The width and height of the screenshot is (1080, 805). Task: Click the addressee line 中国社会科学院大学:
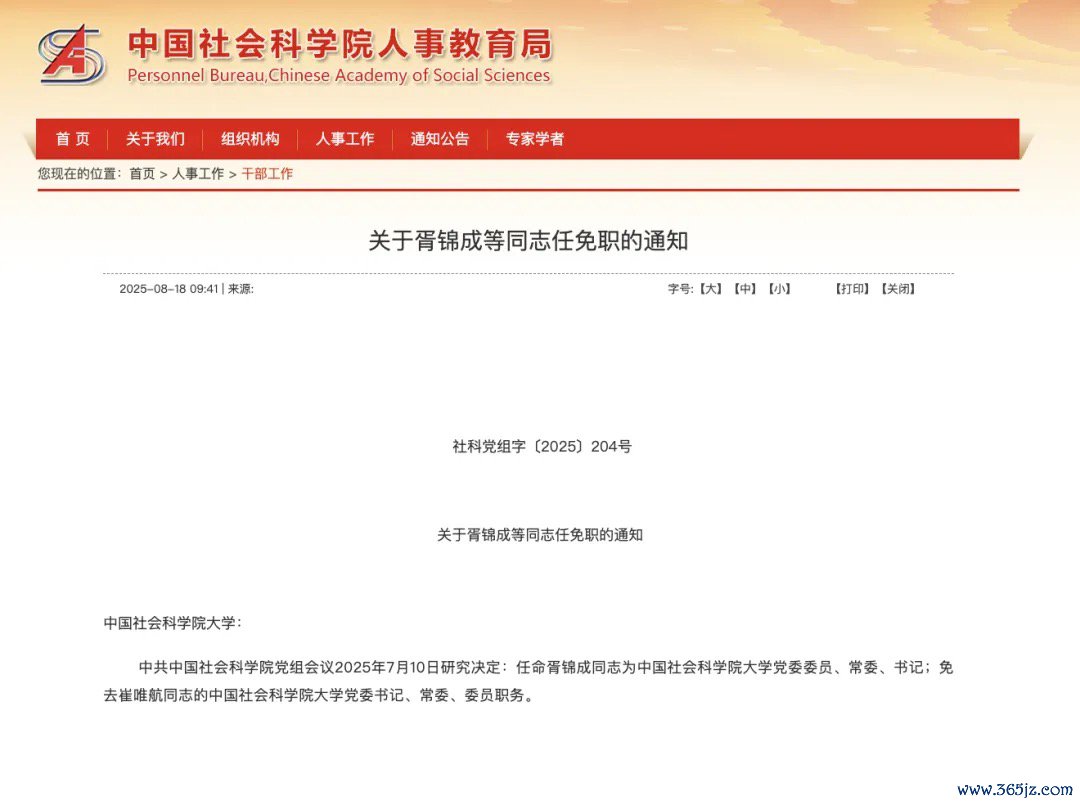click(x=172, y=623)
